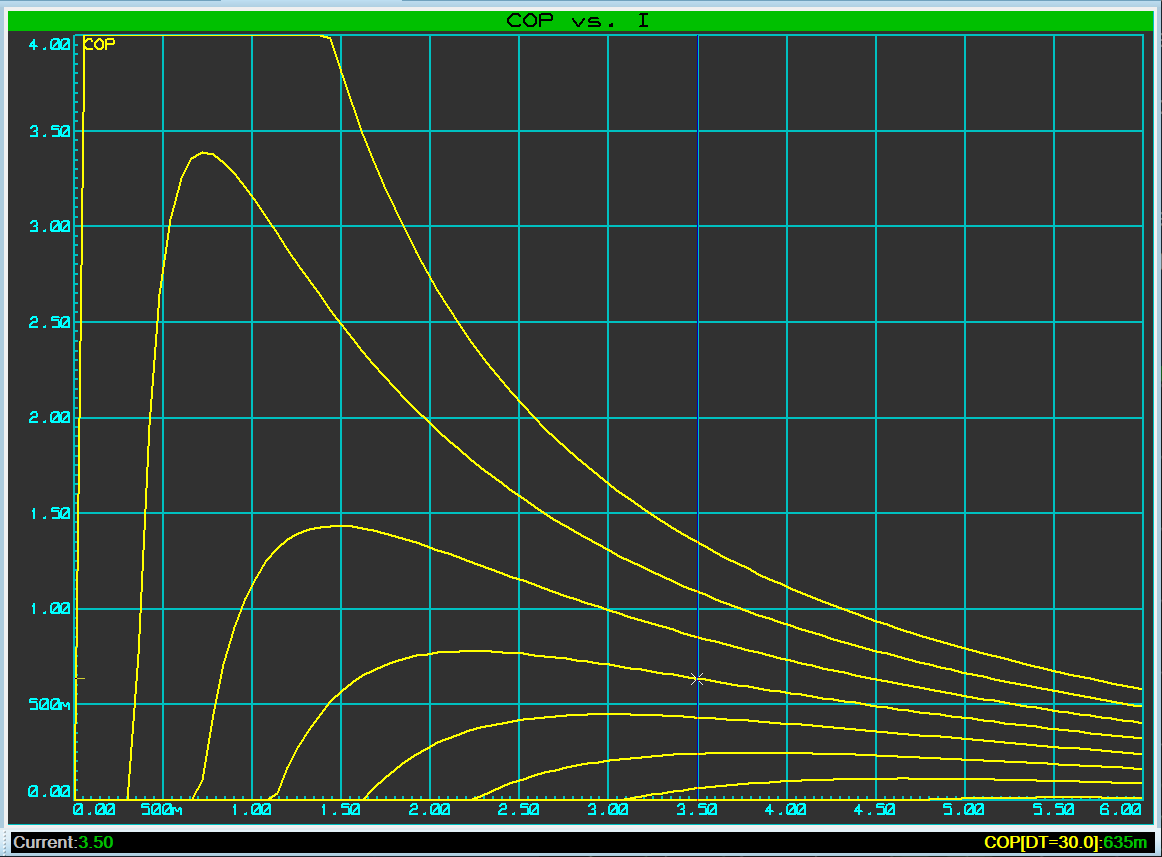Viewport: 1162px width, 857px height.
Task: Click the 4.50 label on the x-axis
Action: click(876, 808)
